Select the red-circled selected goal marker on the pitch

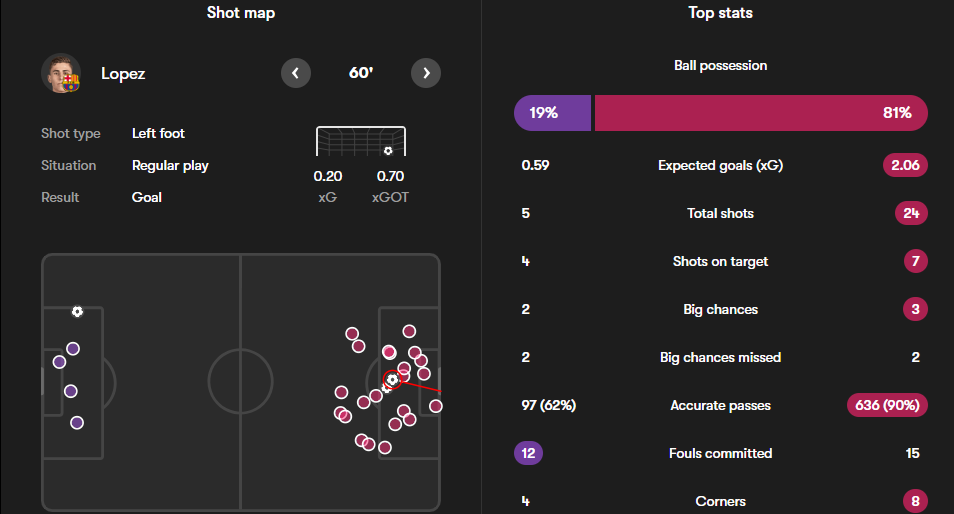393,380
